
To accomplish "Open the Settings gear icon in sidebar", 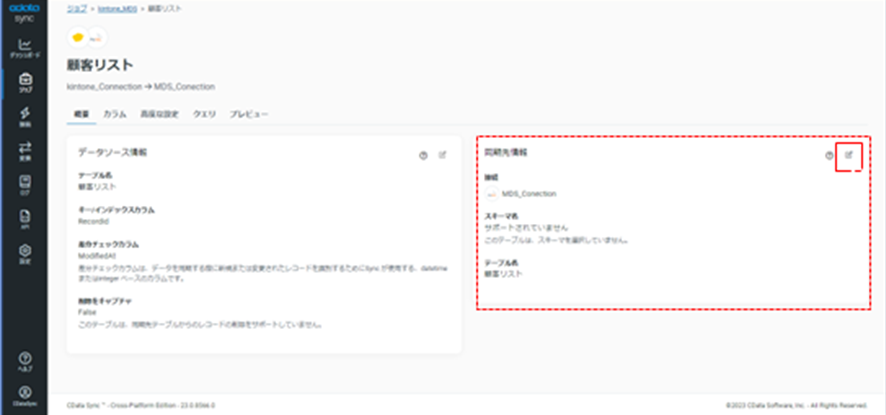I will [25, 250].
